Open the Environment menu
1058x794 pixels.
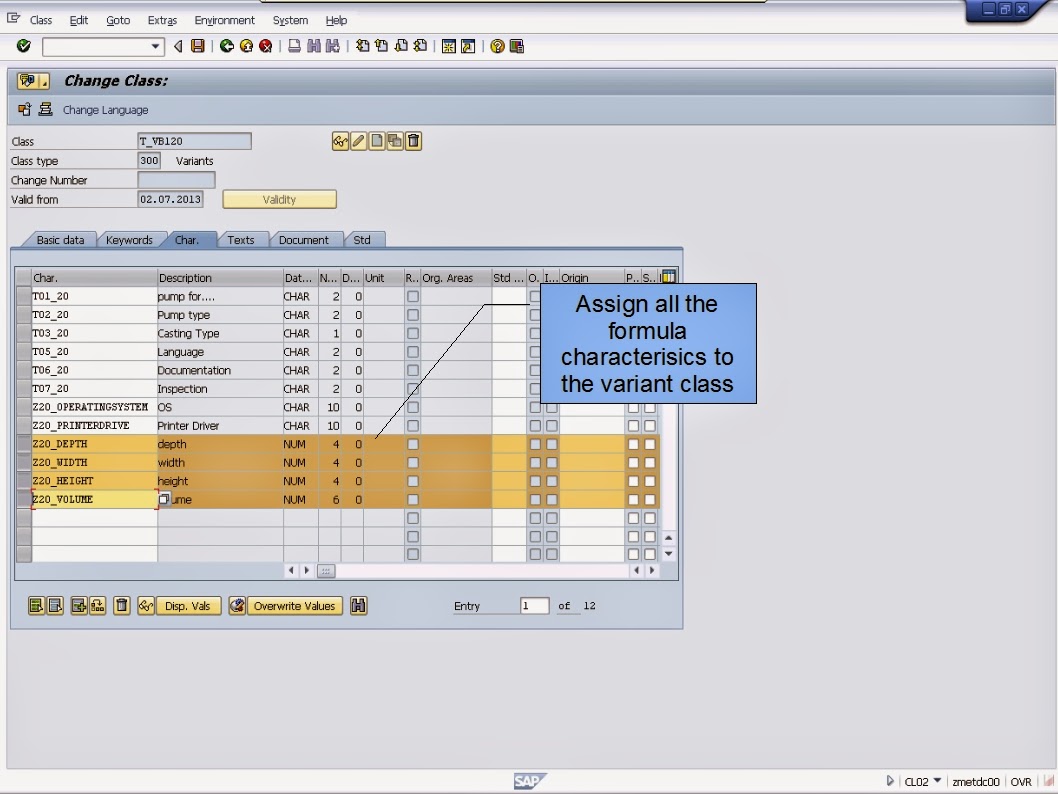pyautogui.click(x=225, y=20)
